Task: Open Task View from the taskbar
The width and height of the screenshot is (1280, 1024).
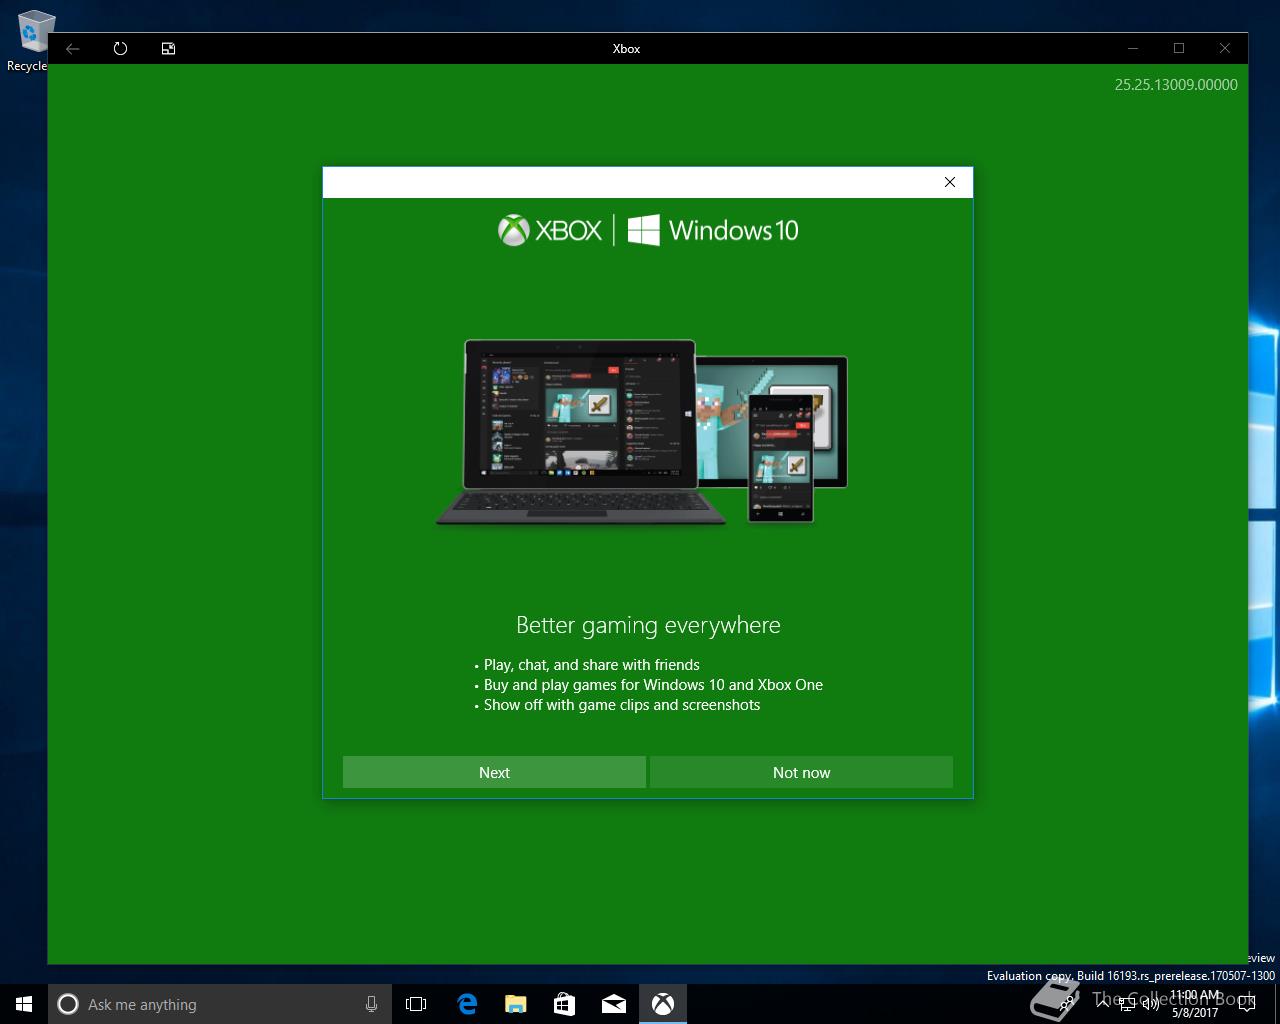Action: click(x=416, y=1004)
